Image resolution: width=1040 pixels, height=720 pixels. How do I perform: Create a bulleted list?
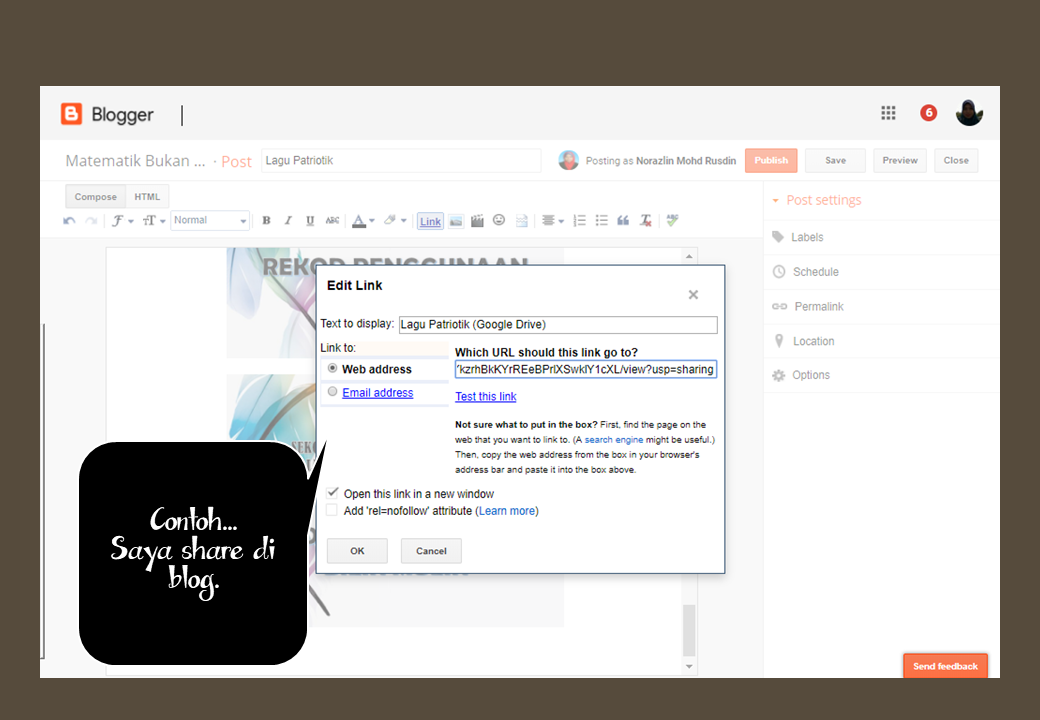tap(602, 220)
